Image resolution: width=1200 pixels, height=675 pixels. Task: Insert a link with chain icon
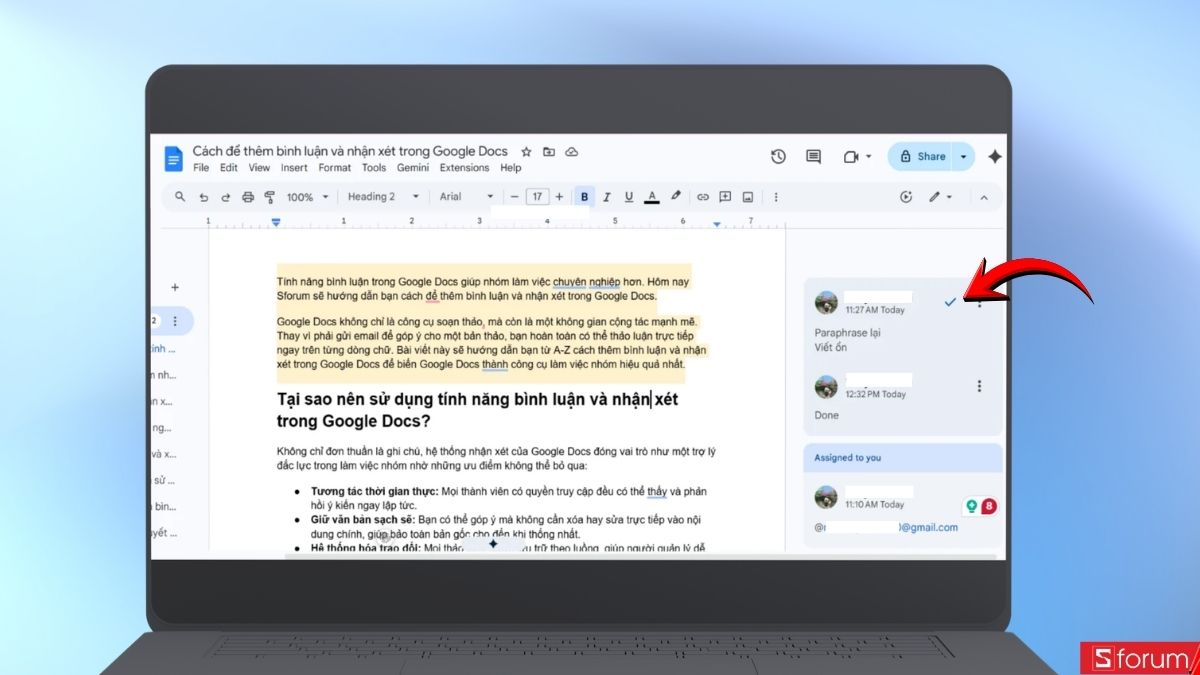point(703,197)
